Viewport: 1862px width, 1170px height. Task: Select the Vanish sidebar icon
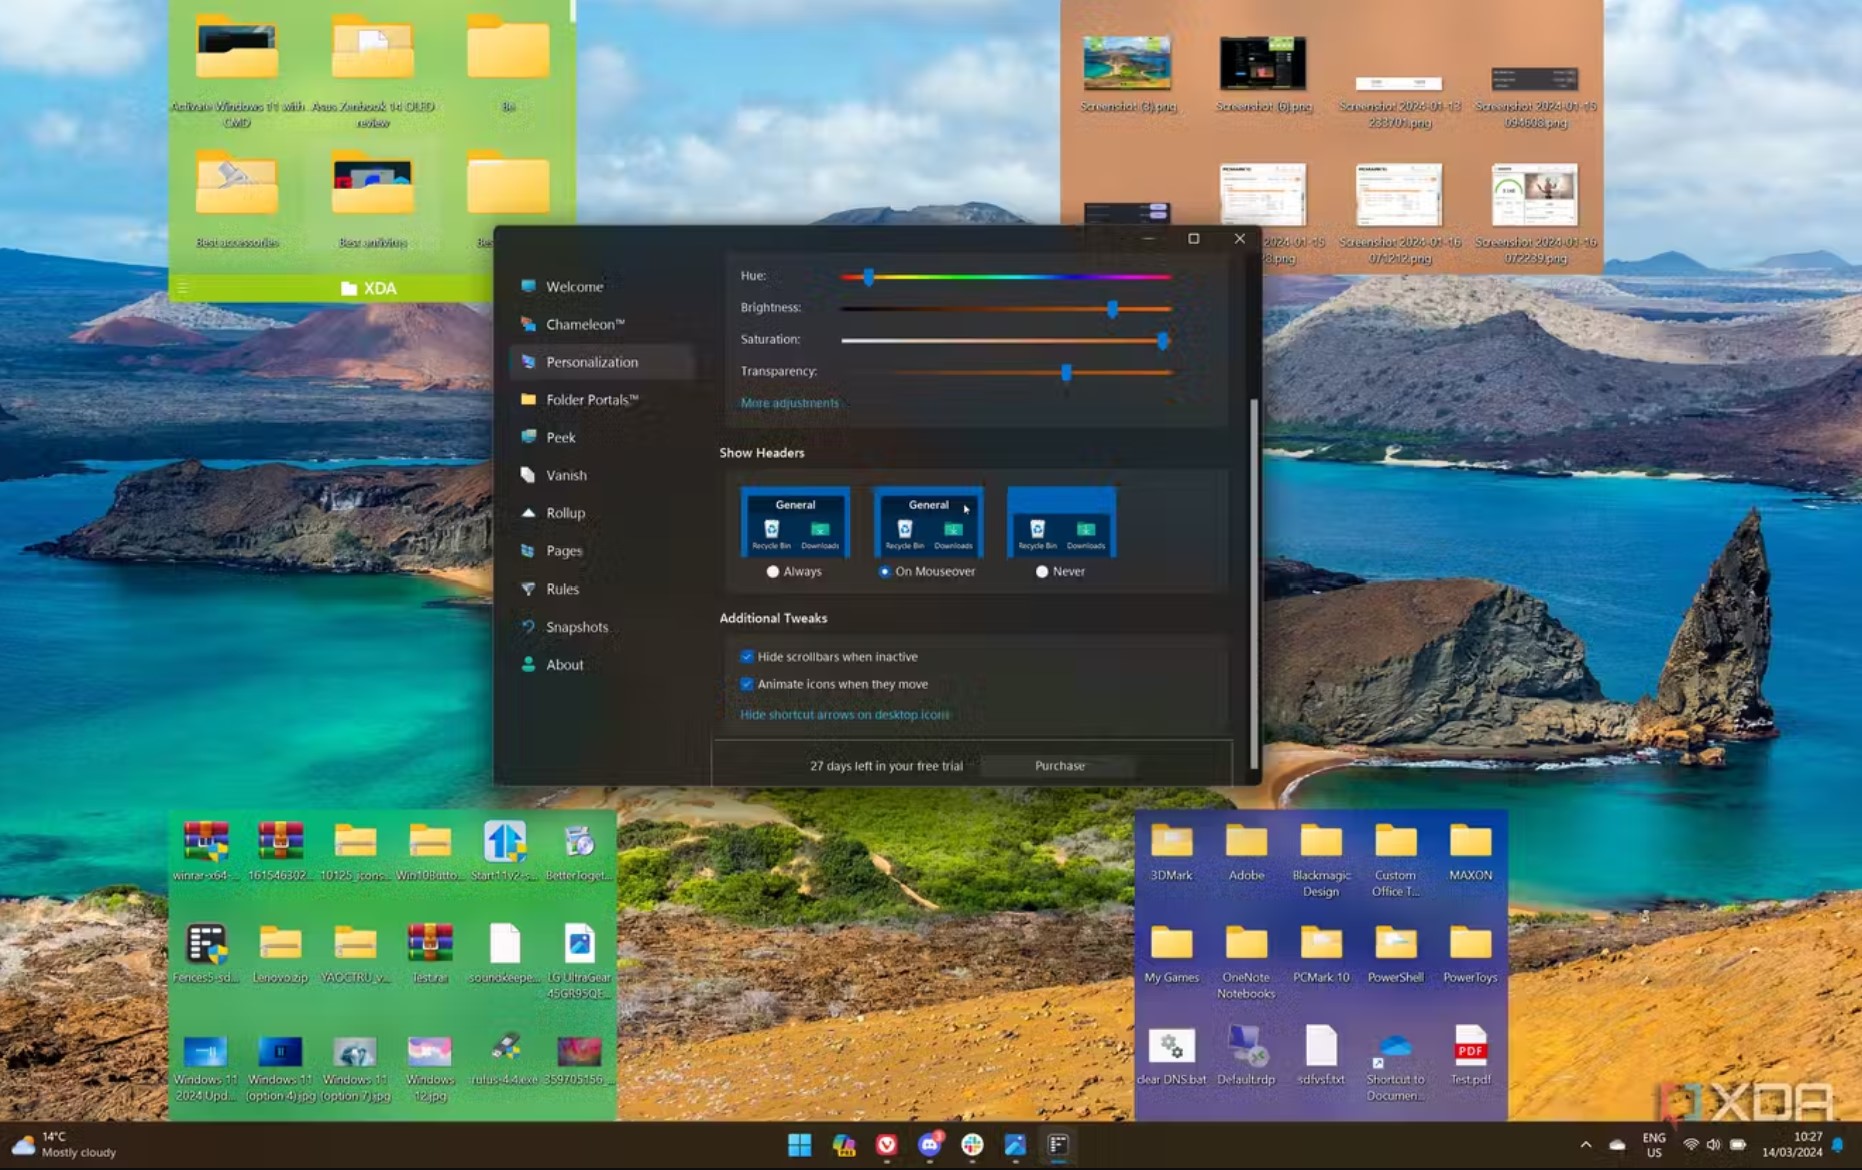point(529,475)
